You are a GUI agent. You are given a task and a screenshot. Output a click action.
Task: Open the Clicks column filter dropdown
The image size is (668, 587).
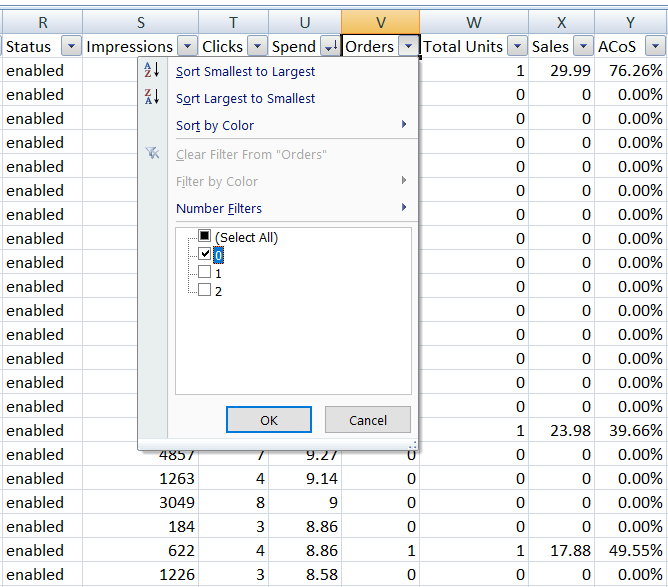(257, 46)
